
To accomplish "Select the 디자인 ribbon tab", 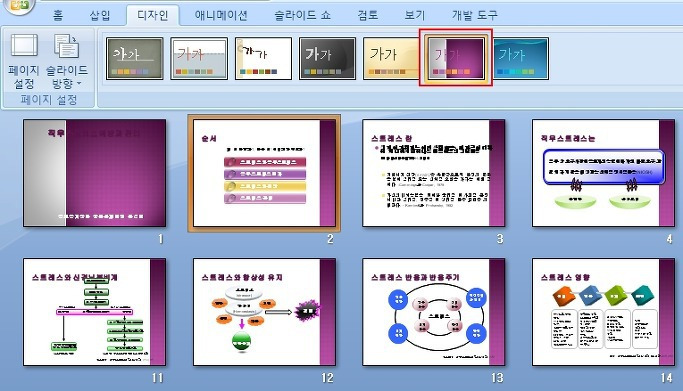I will coord(152,15).
